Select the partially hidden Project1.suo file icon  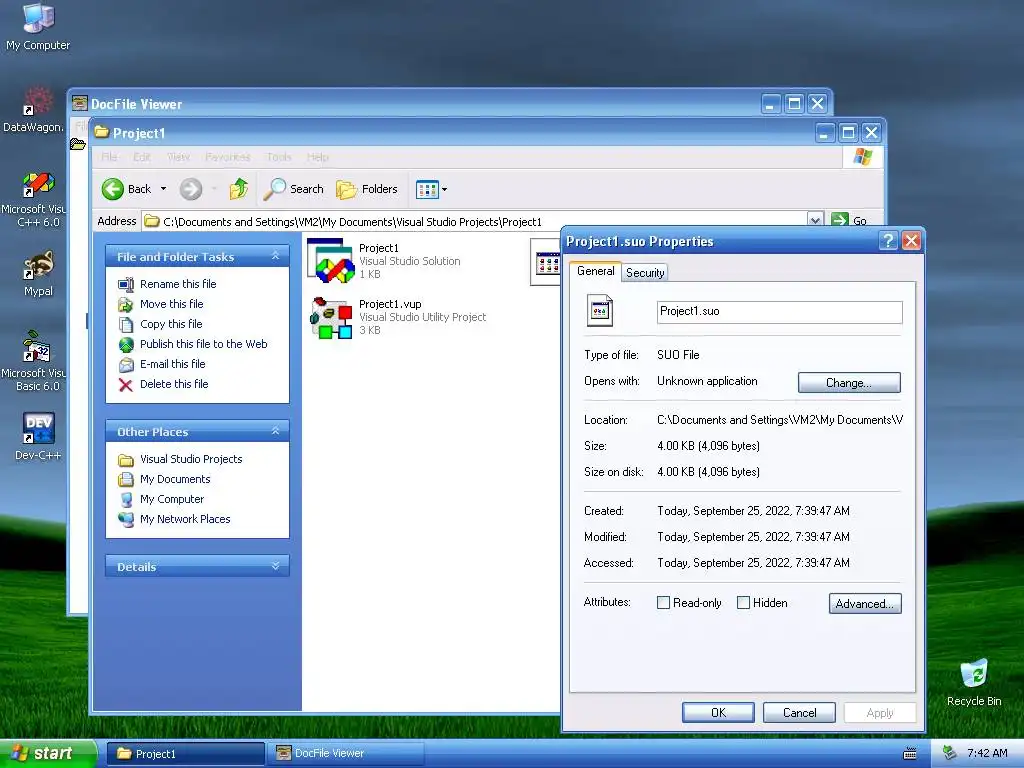click(546, 262)
